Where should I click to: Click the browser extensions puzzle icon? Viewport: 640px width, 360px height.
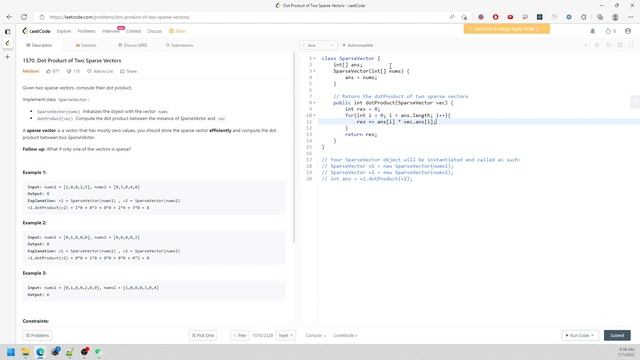tap(584, 17)
